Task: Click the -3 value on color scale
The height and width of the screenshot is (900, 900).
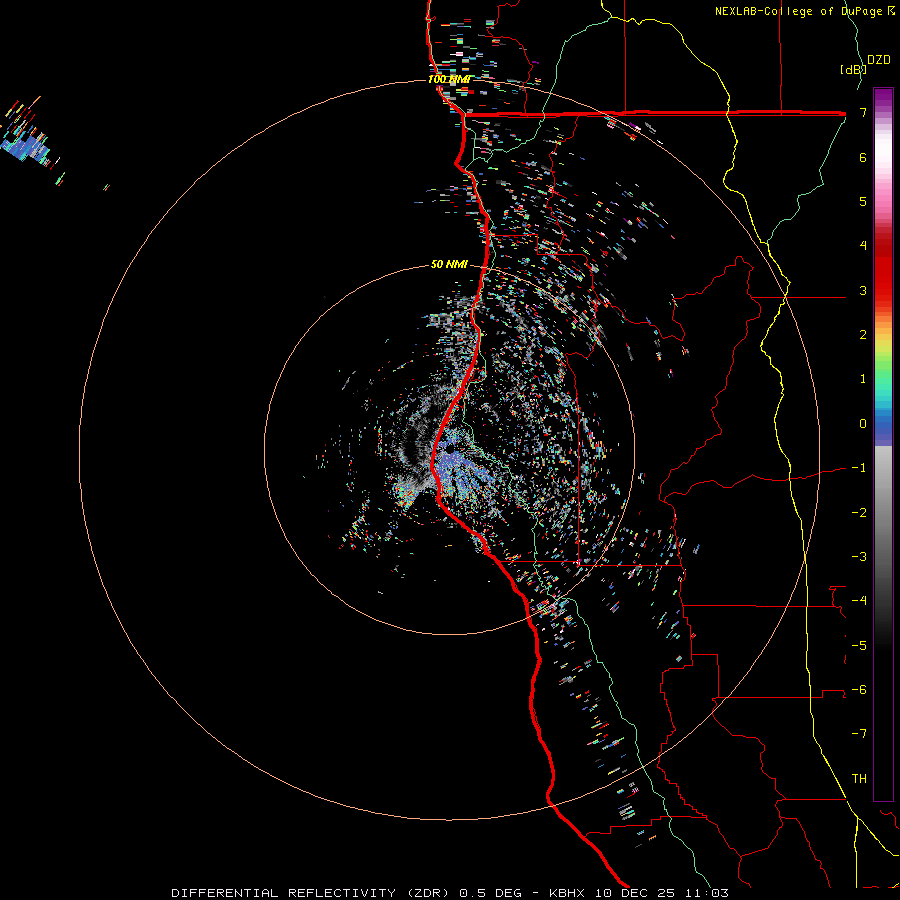Action: pos(859,557)
